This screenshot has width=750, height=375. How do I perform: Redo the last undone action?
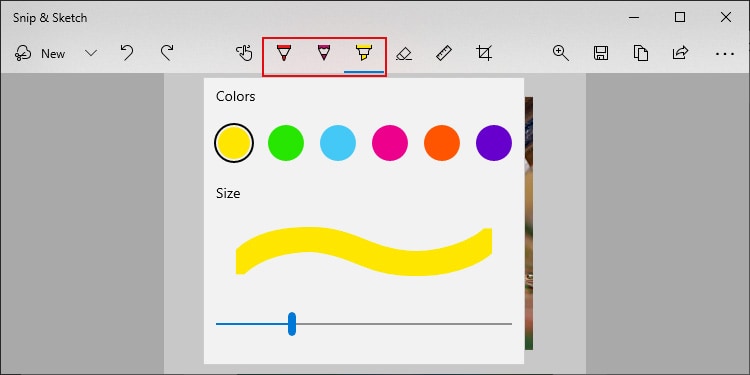click(x=166, y=53)
